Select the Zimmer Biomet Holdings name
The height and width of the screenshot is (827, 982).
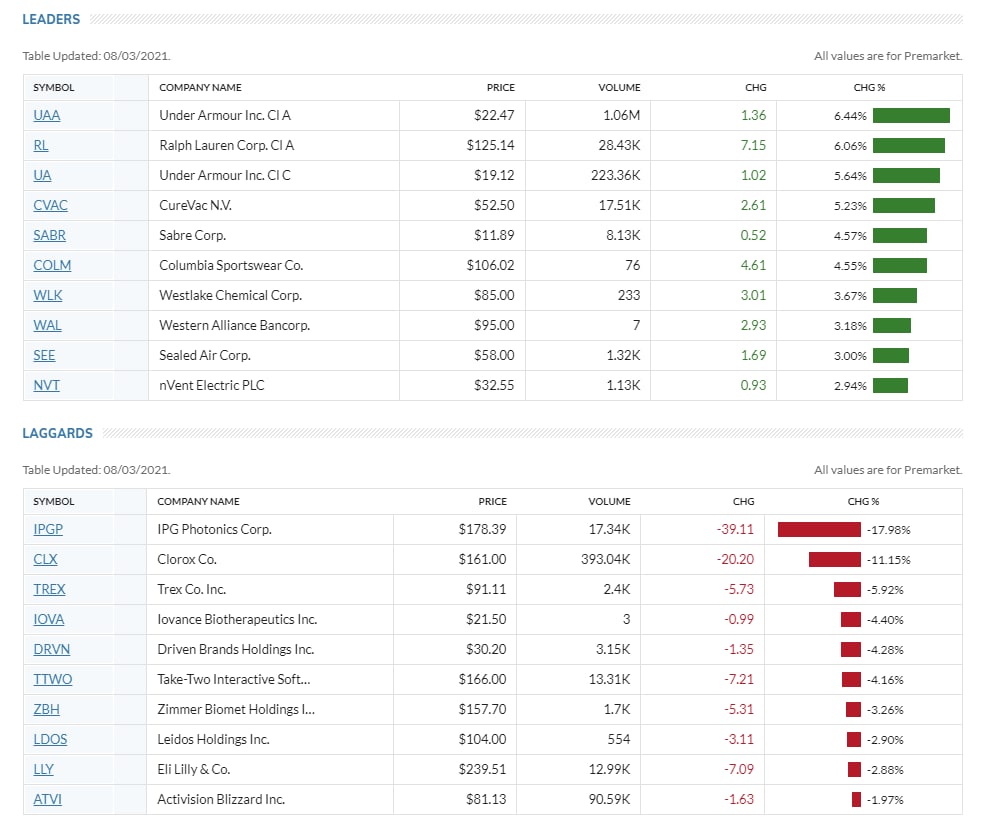[x=236, y=710]
